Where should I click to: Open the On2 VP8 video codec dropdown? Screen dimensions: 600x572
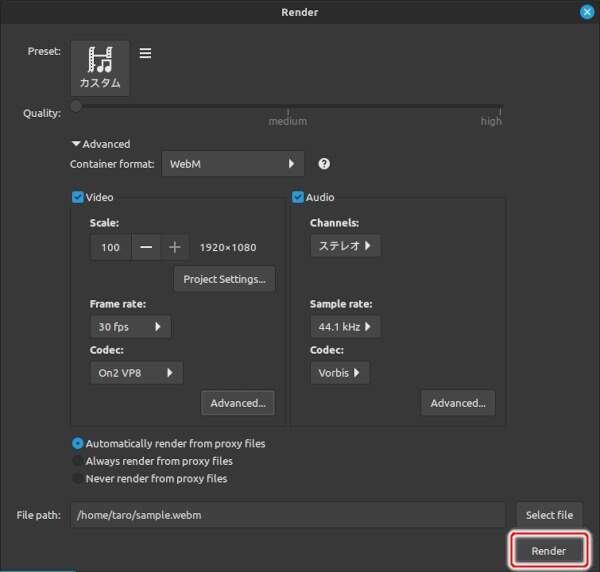click(x=136, y=373)
